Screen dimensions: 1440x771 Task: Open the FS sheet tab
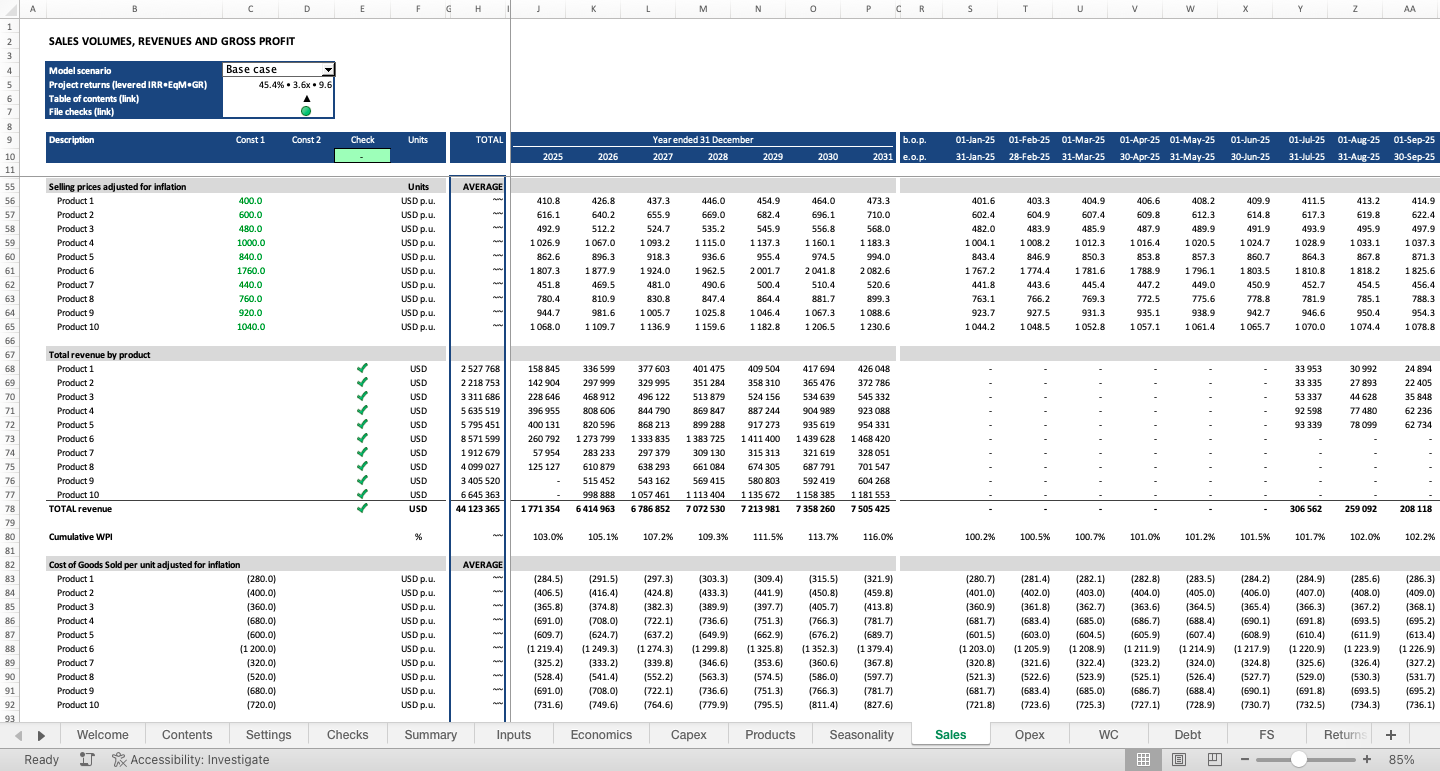tap(1267, 735)
